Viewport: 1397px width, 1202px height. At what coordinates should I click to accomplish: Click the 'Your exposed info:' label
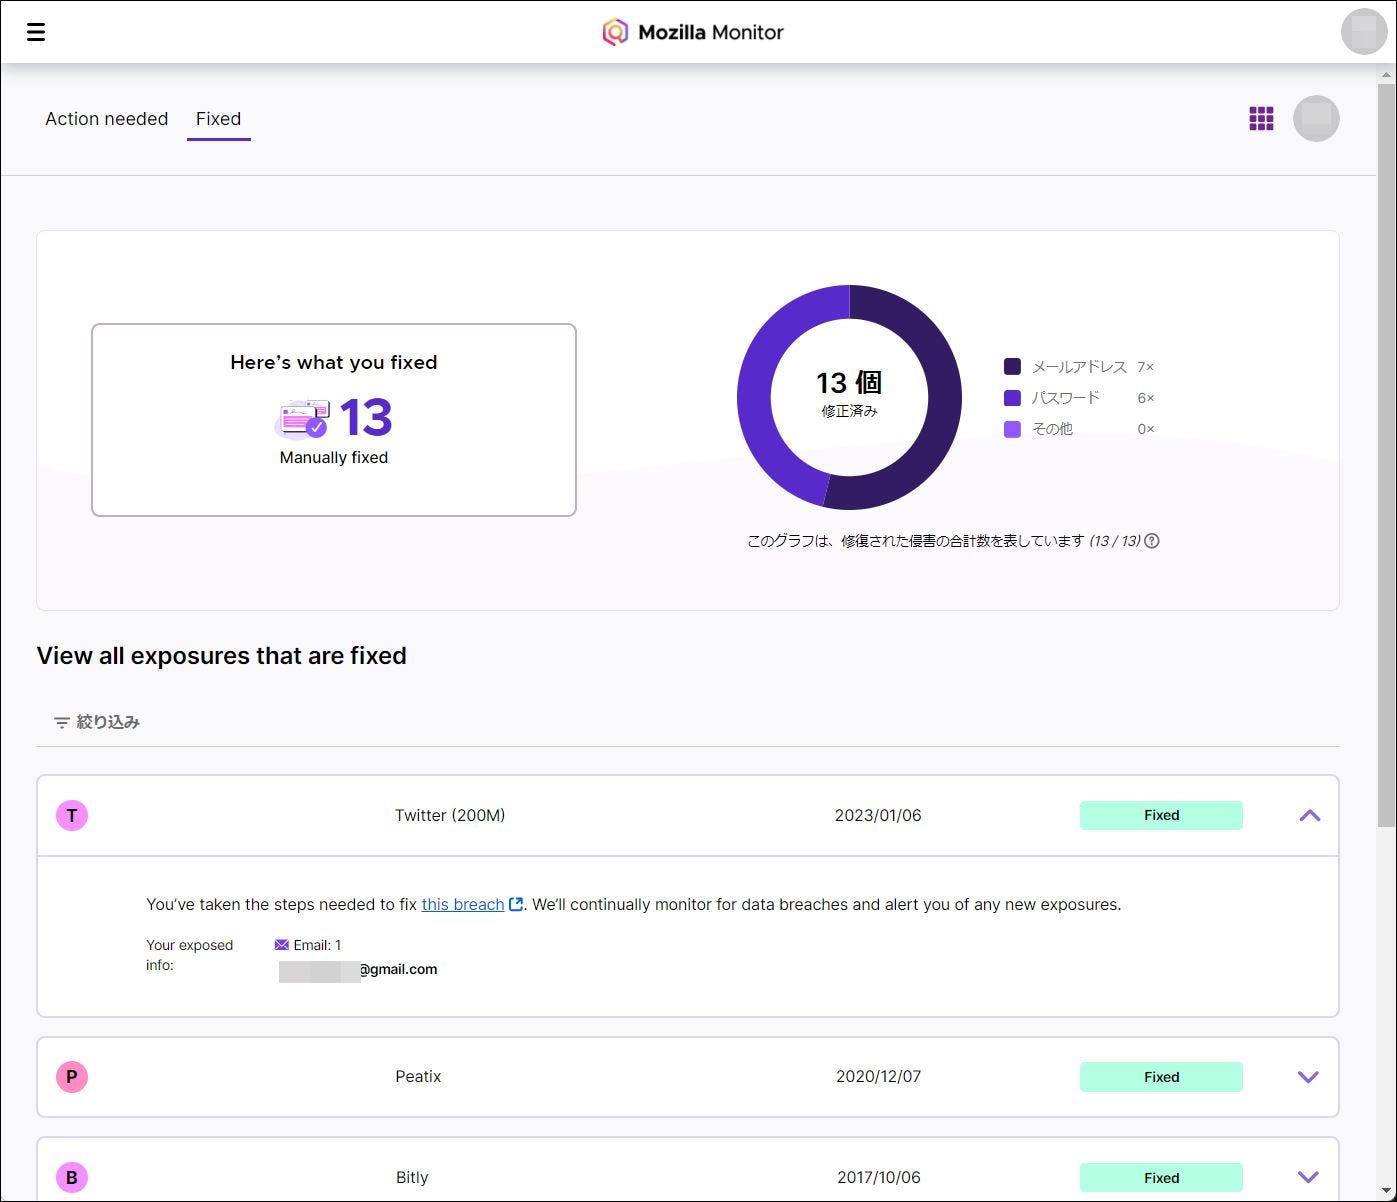(x=190, y=955)
